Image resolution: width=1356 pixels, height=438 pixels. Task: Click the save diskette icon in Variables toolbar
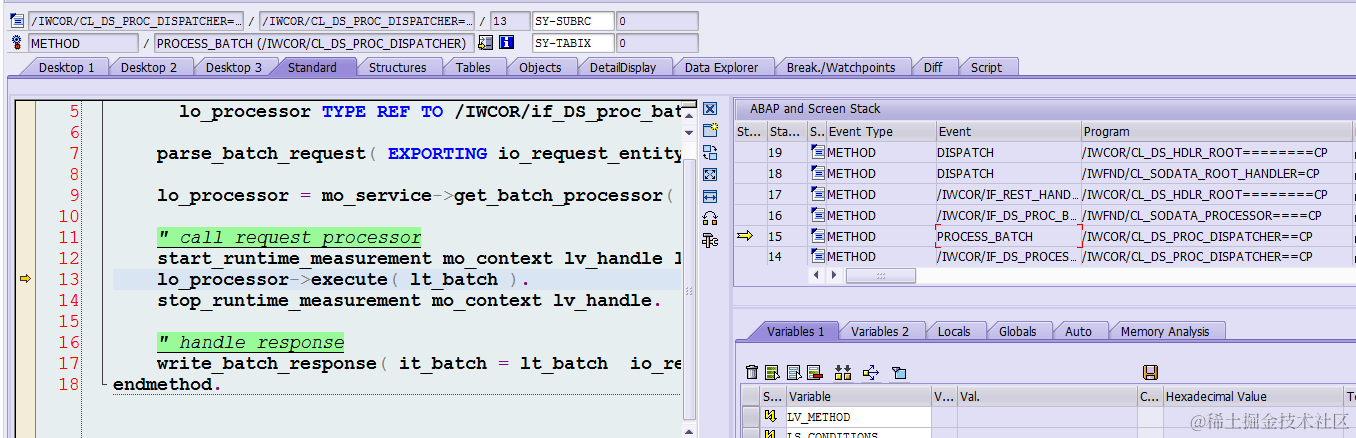coord(1150,373)
